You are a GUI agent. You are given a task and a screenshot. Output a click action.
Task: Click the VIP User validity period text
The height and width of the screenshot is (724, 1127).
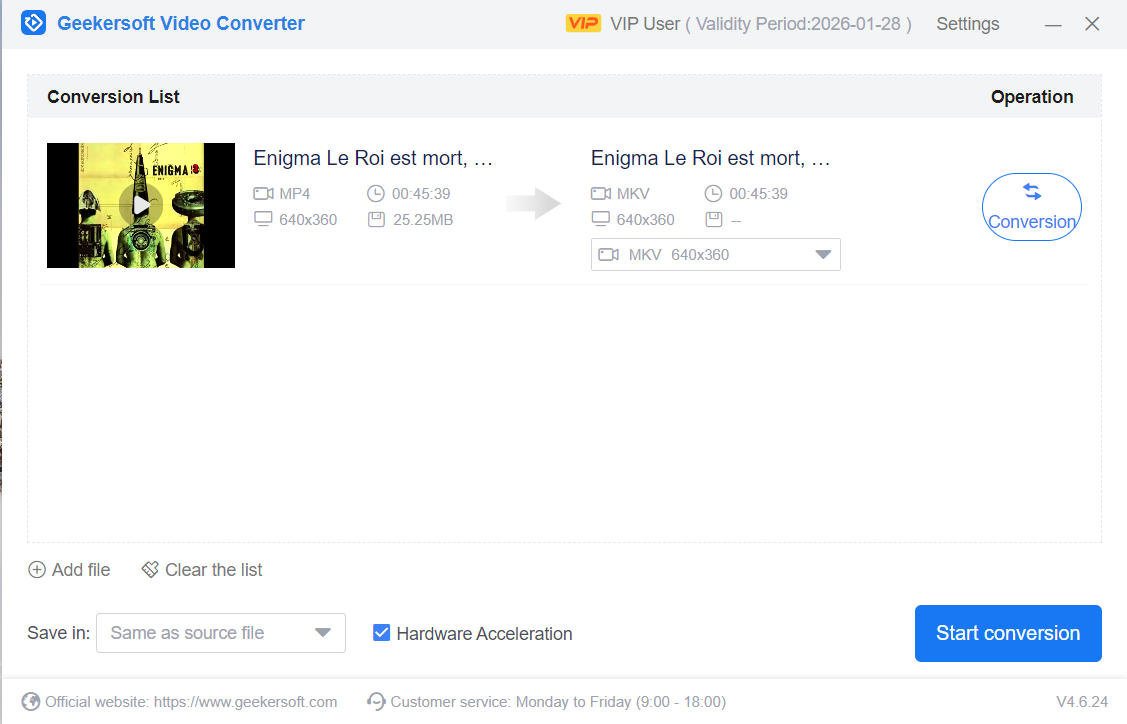761,24
